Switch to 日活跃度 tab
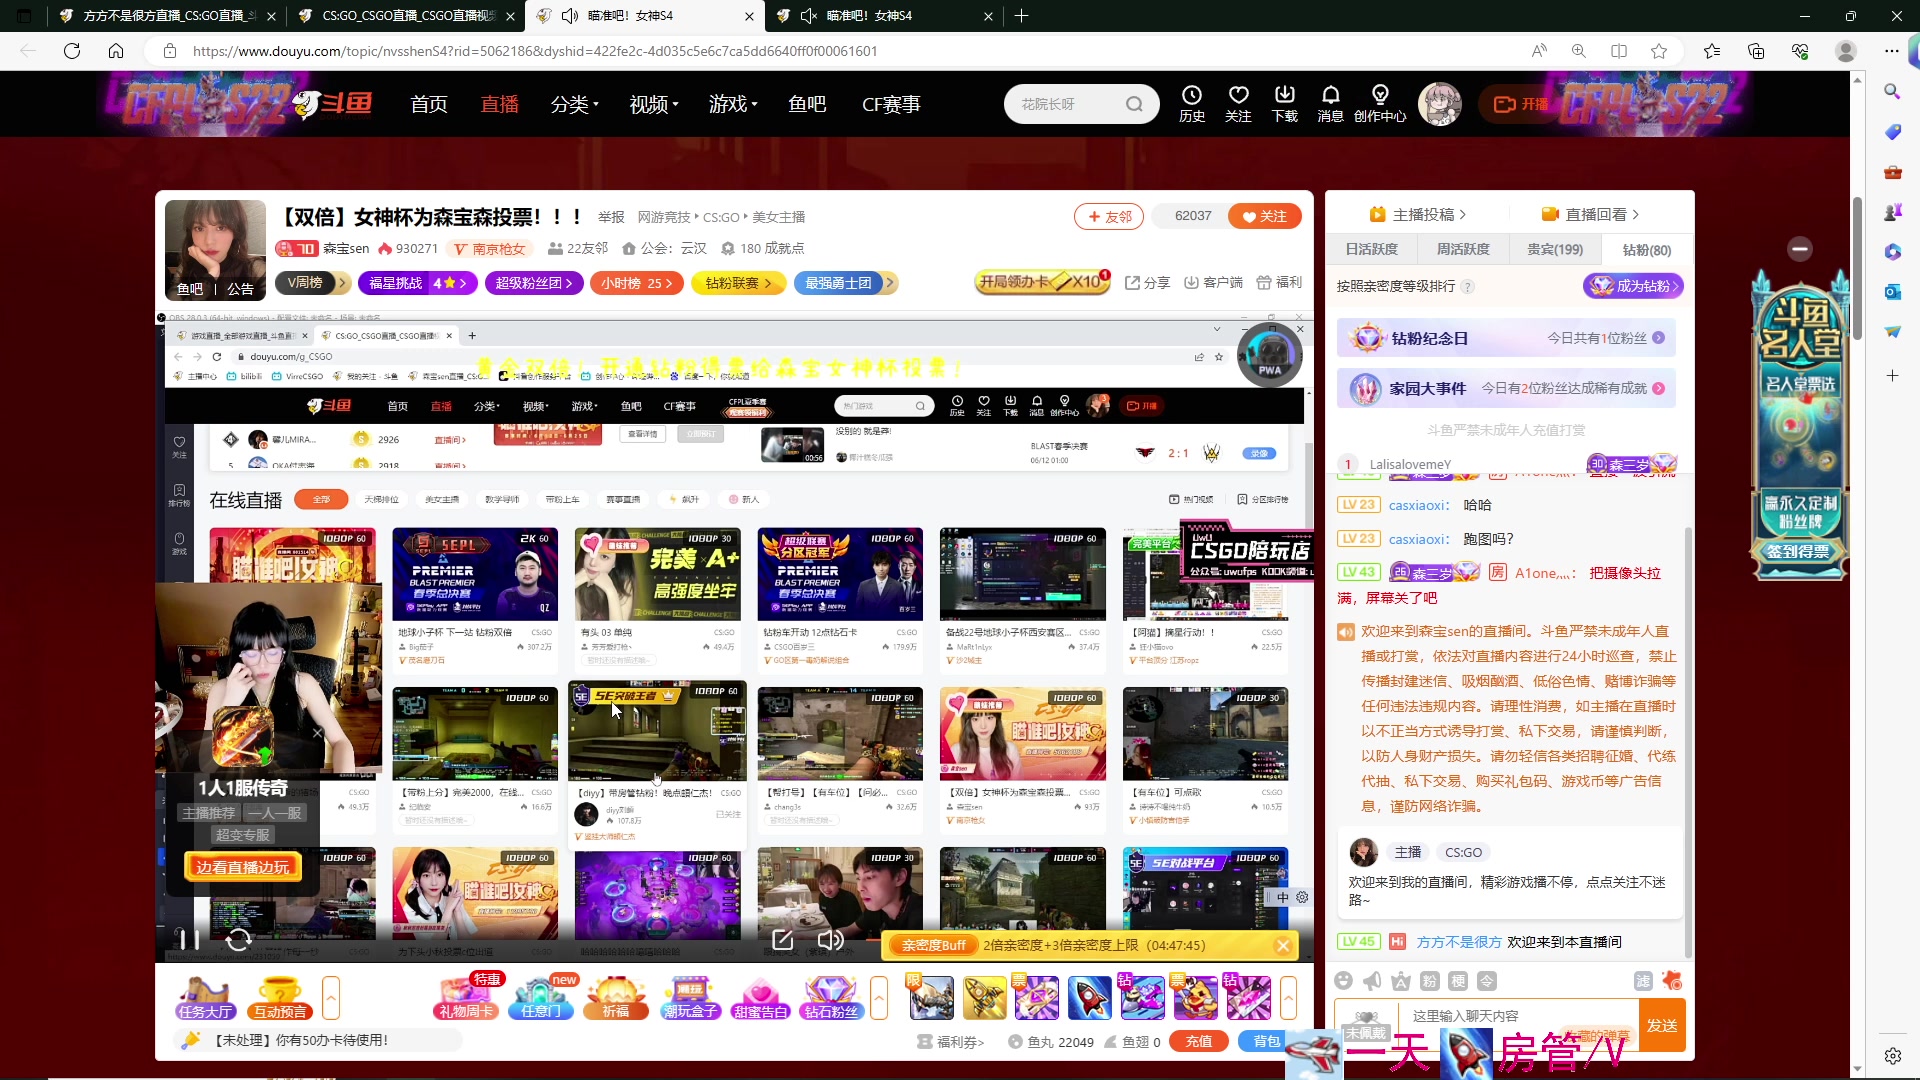Viewport: 1920px width, 1080px height. (x=1371, y=250)
